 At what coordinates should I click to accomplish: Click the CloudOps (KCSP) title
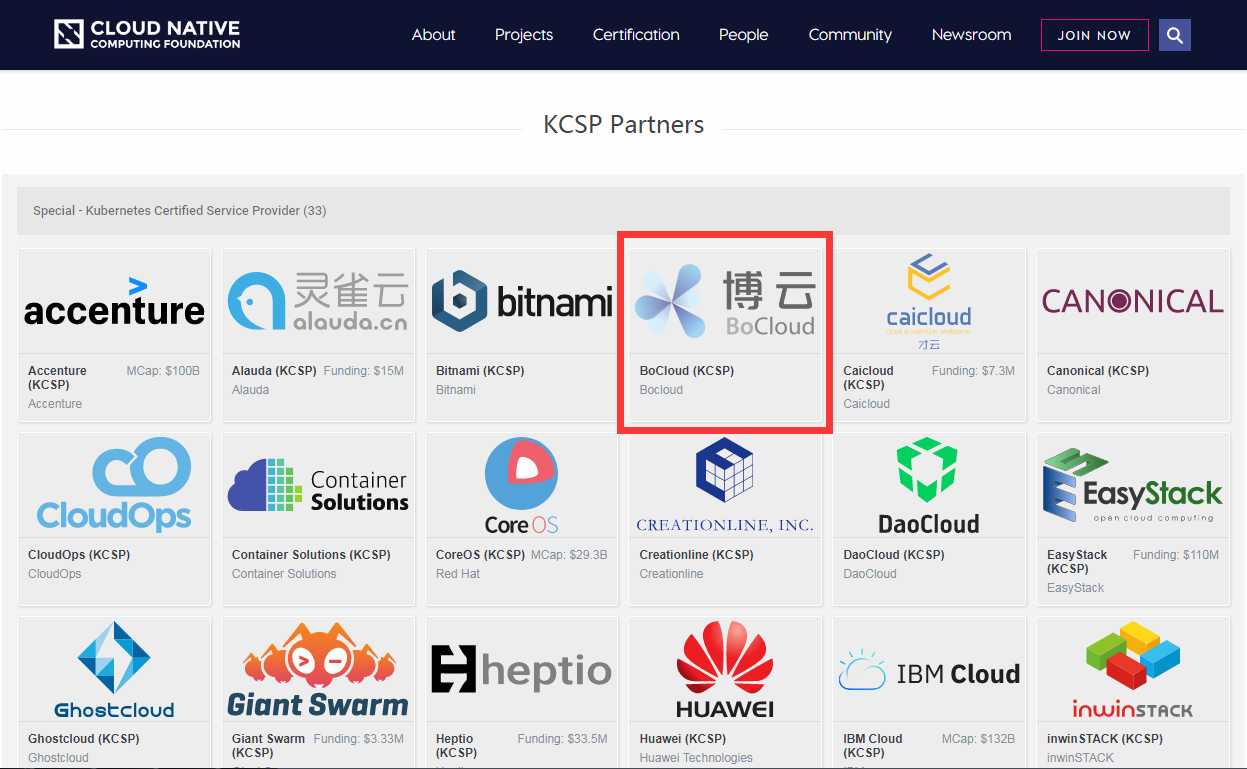pos(79,555)
